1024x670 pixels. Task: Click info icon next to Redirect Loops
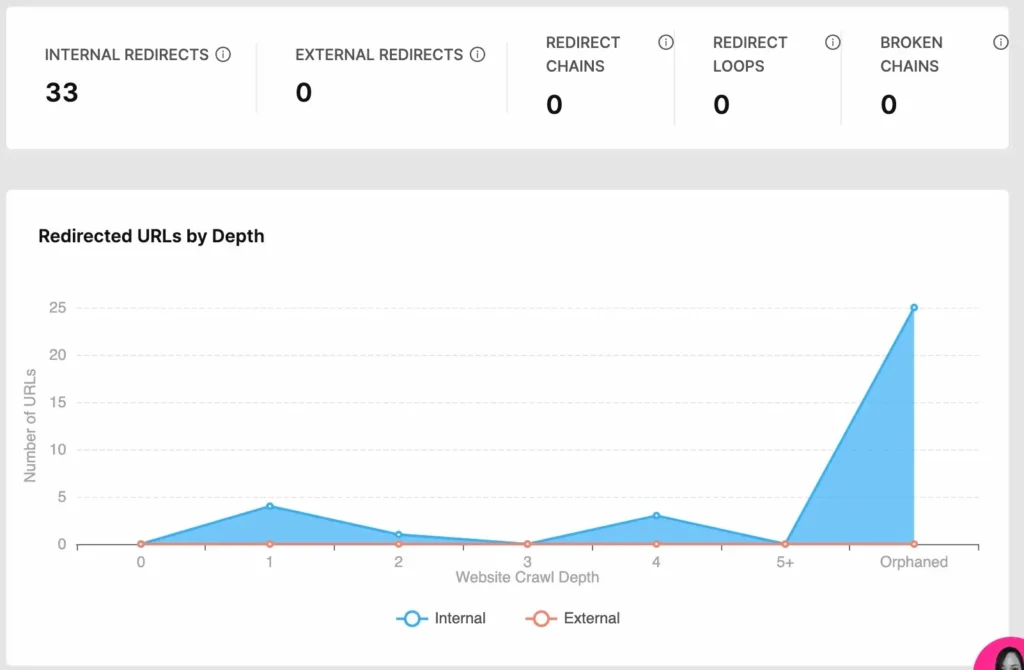click(x=832, y=42)
